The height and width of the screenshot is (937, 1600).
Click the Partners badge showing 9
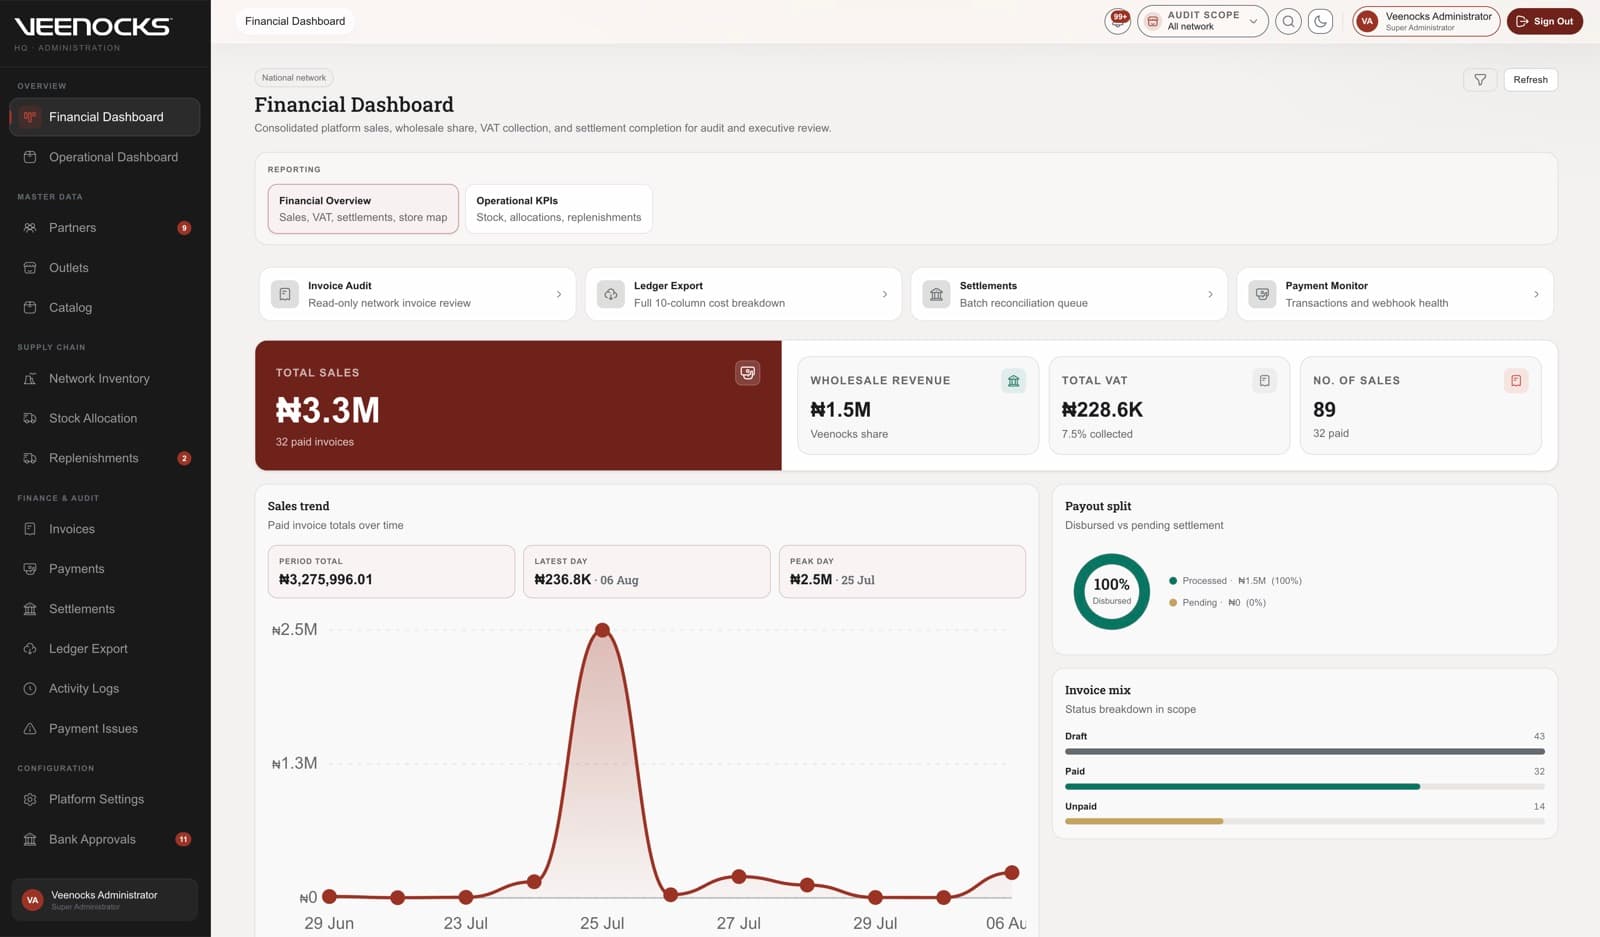pos(184,228)
